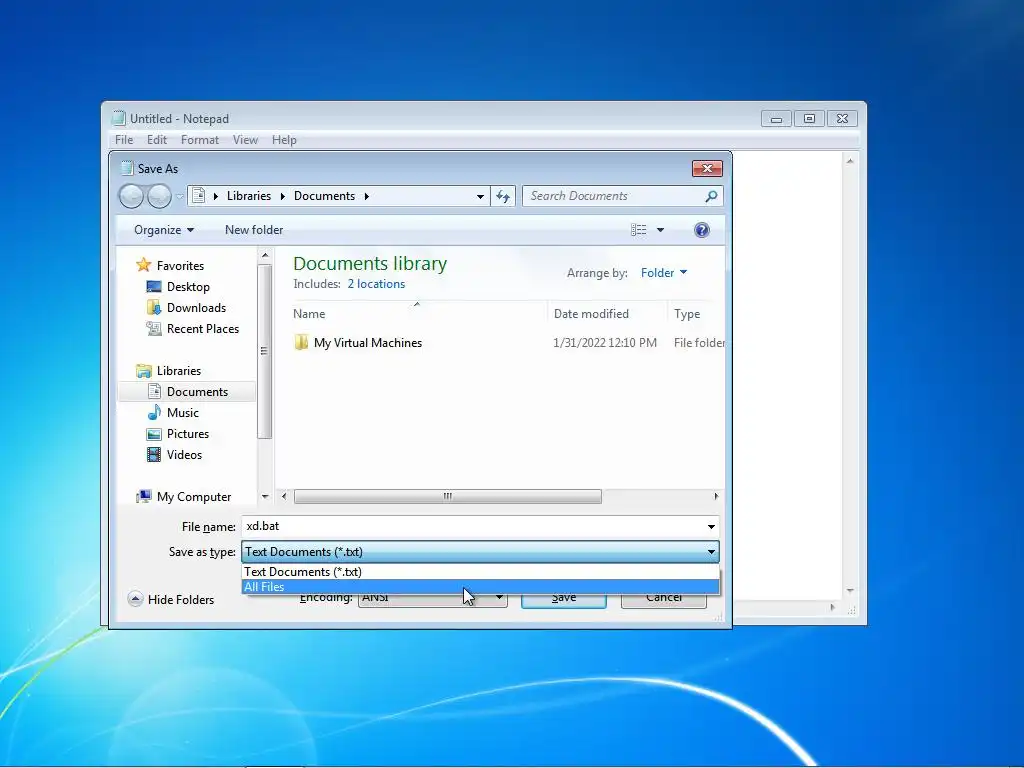
Task: Click the Videos filmstrip icon in sidebar
Action: [x=154, y=455]
